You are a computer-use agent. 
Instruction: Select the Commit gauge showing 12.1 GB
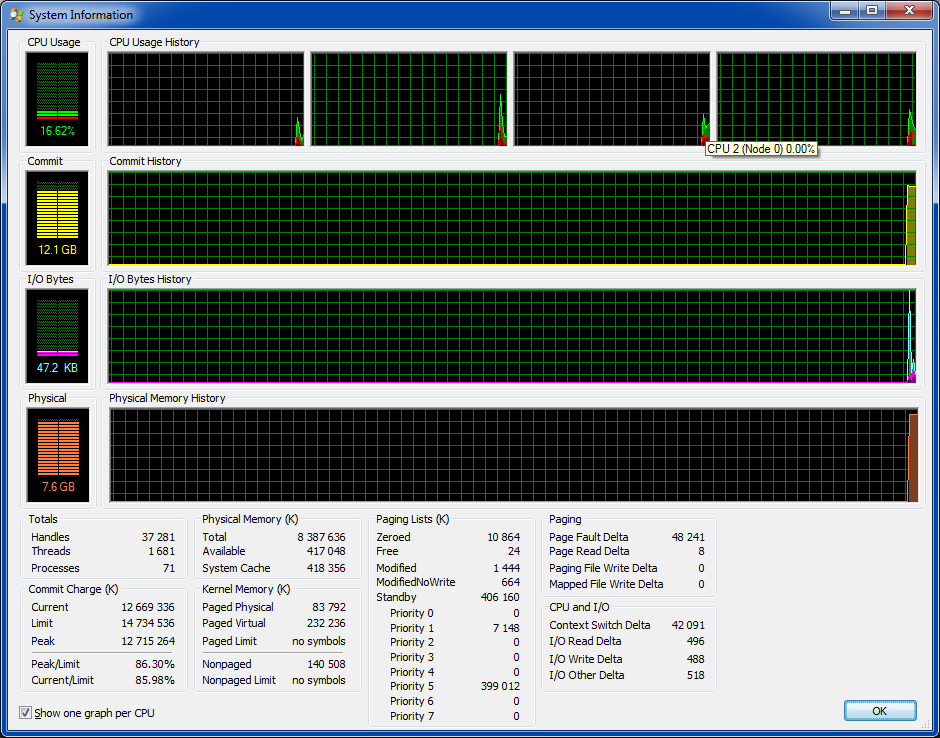(x=57, y=217)
